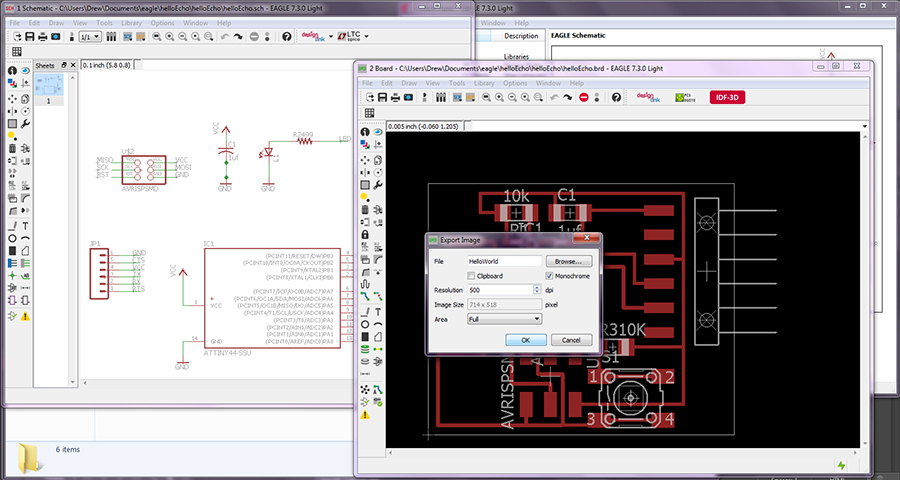Open sheet selector 1/1 dropdown in Schematic
Viewport: 900px width, 480px height.
click(90, 37)
